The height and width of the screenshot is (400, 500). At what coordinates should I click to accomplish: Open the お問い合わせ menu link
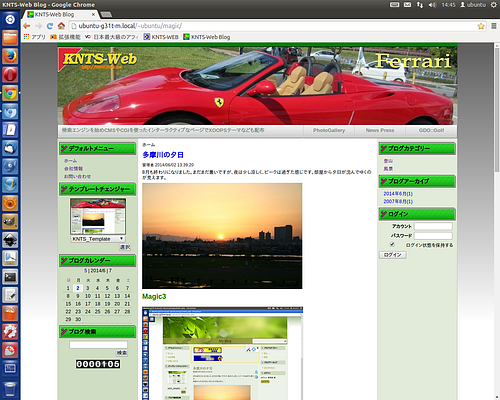77,176
